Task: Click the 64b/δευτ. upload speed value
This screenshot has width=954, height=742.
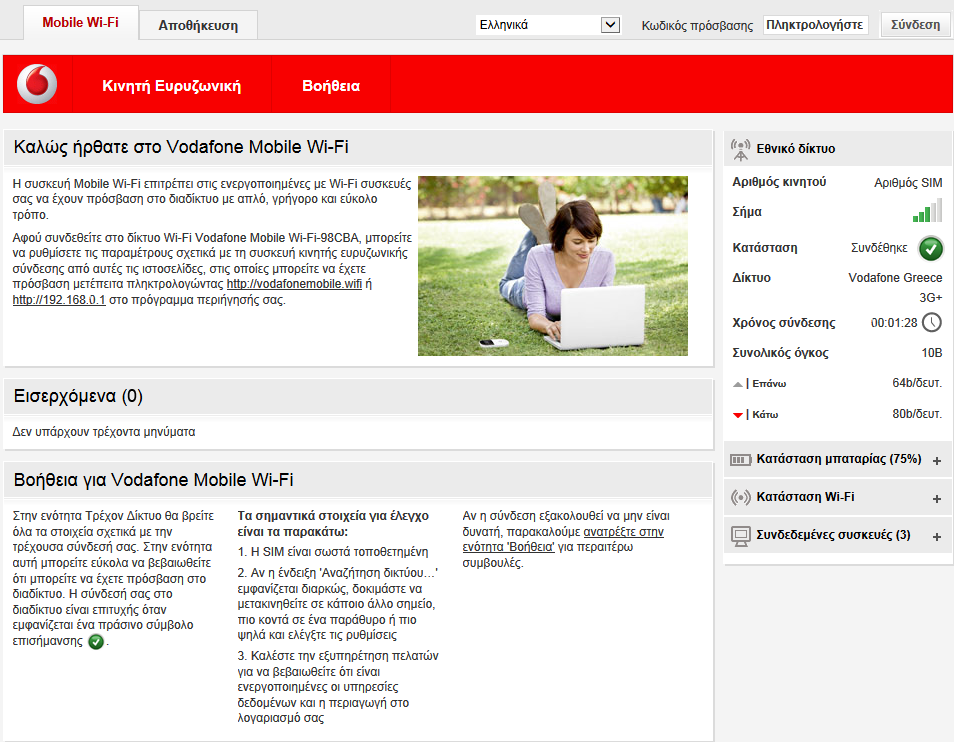Action: 917,383
